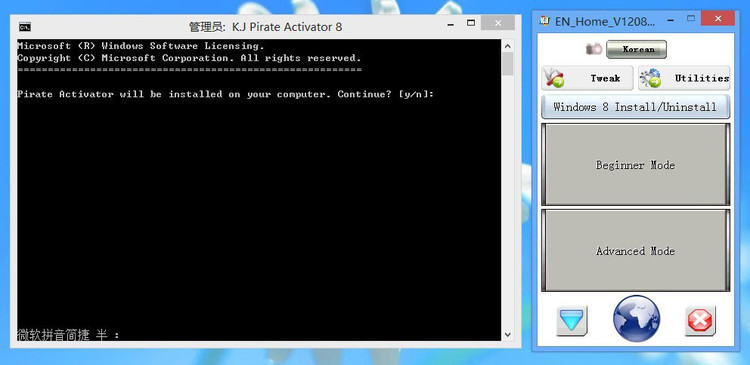This screenshot has width=750, height=365.
Task: Click Windows 8 Install/Uninstall button
Action: coord(636,107)
